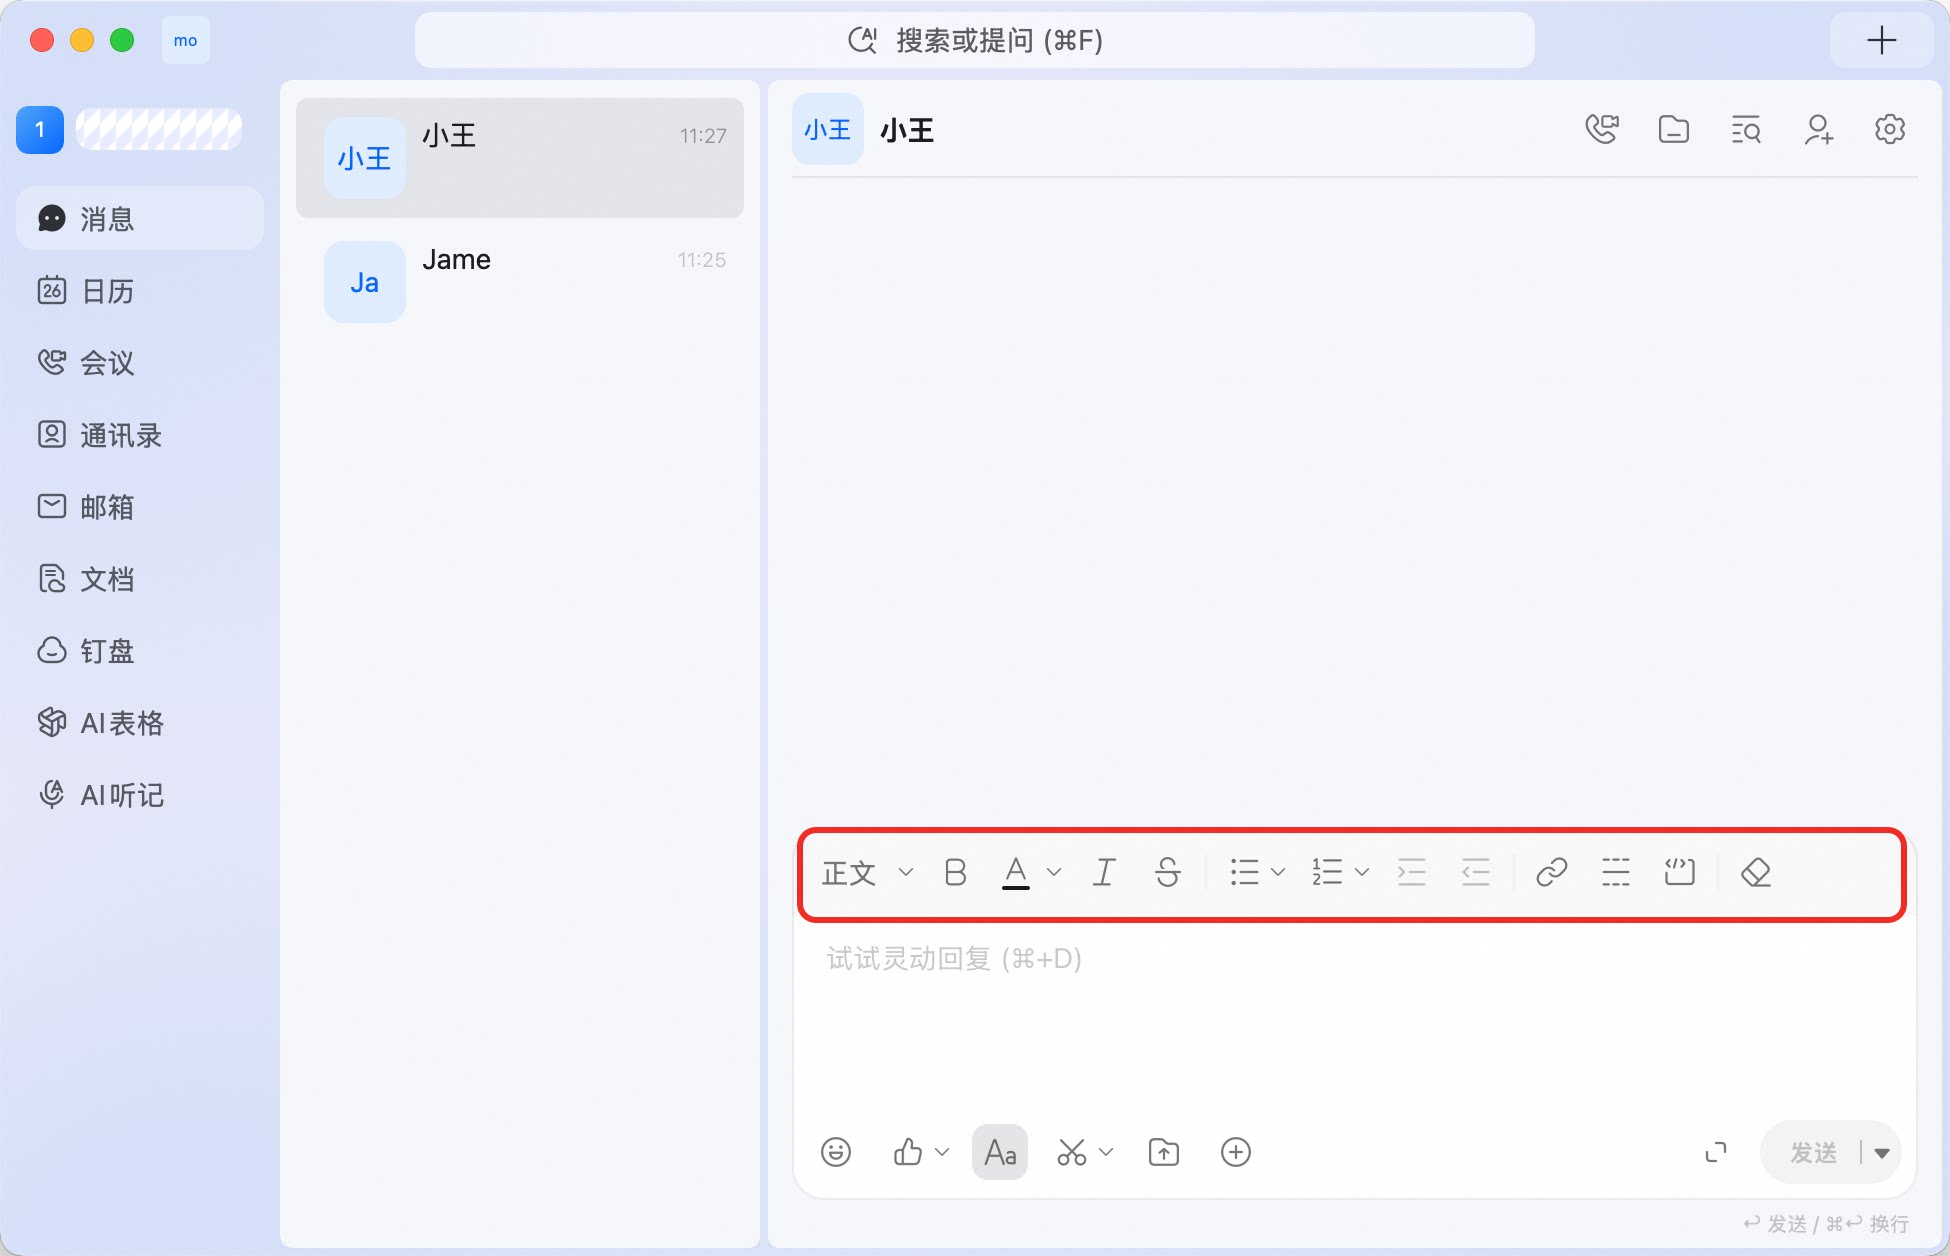Screen dimensions: 1950x1256
Task: Insert a hyperlink in the message
Action: point(1551,872)
